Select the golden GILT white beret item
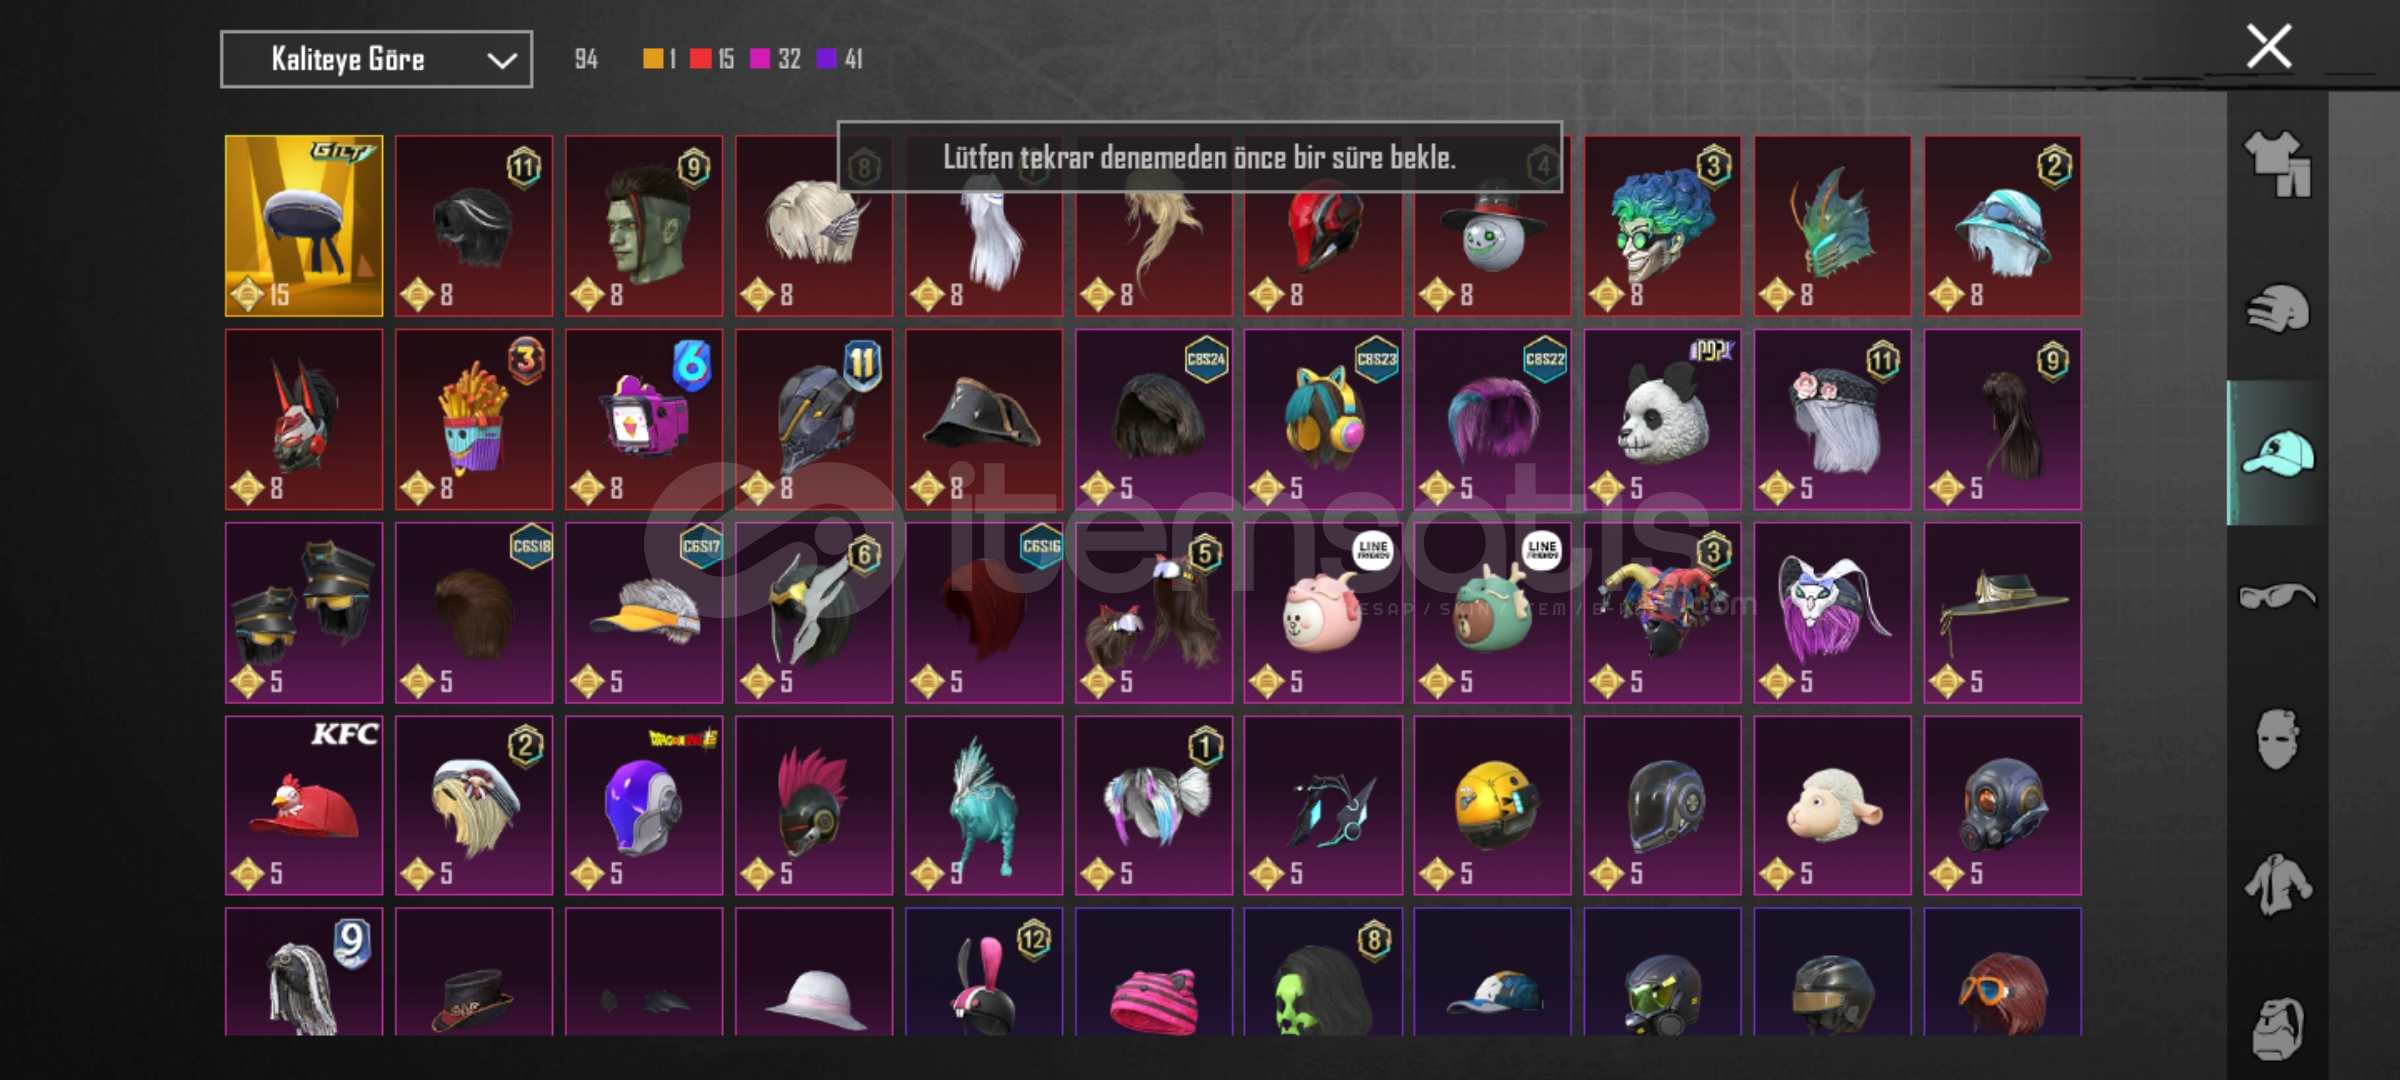 click(304, 226)
